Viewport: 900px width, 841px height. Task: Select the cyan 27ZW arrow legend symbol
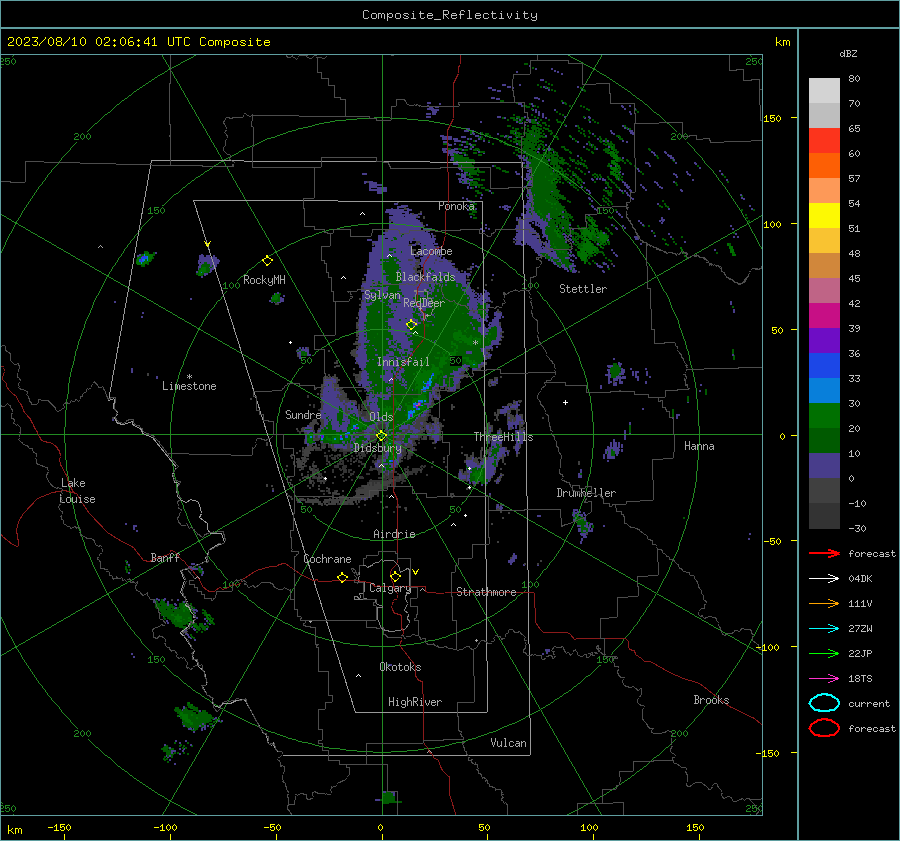pyautogui.click(x=824, y=629)
